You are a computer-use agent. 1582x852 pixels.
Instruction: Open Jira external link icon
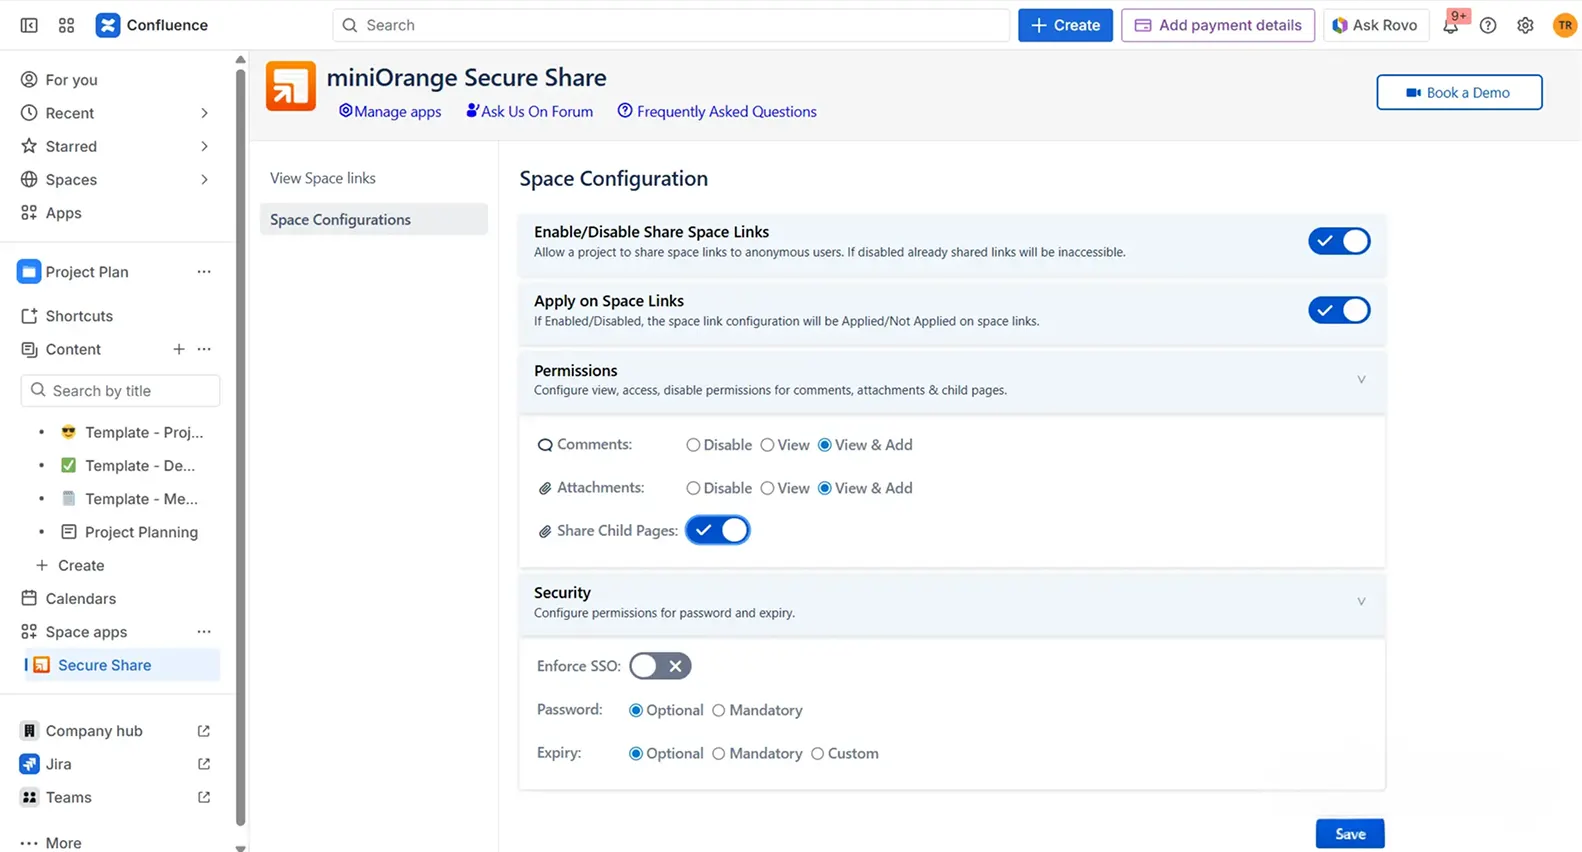204,764
